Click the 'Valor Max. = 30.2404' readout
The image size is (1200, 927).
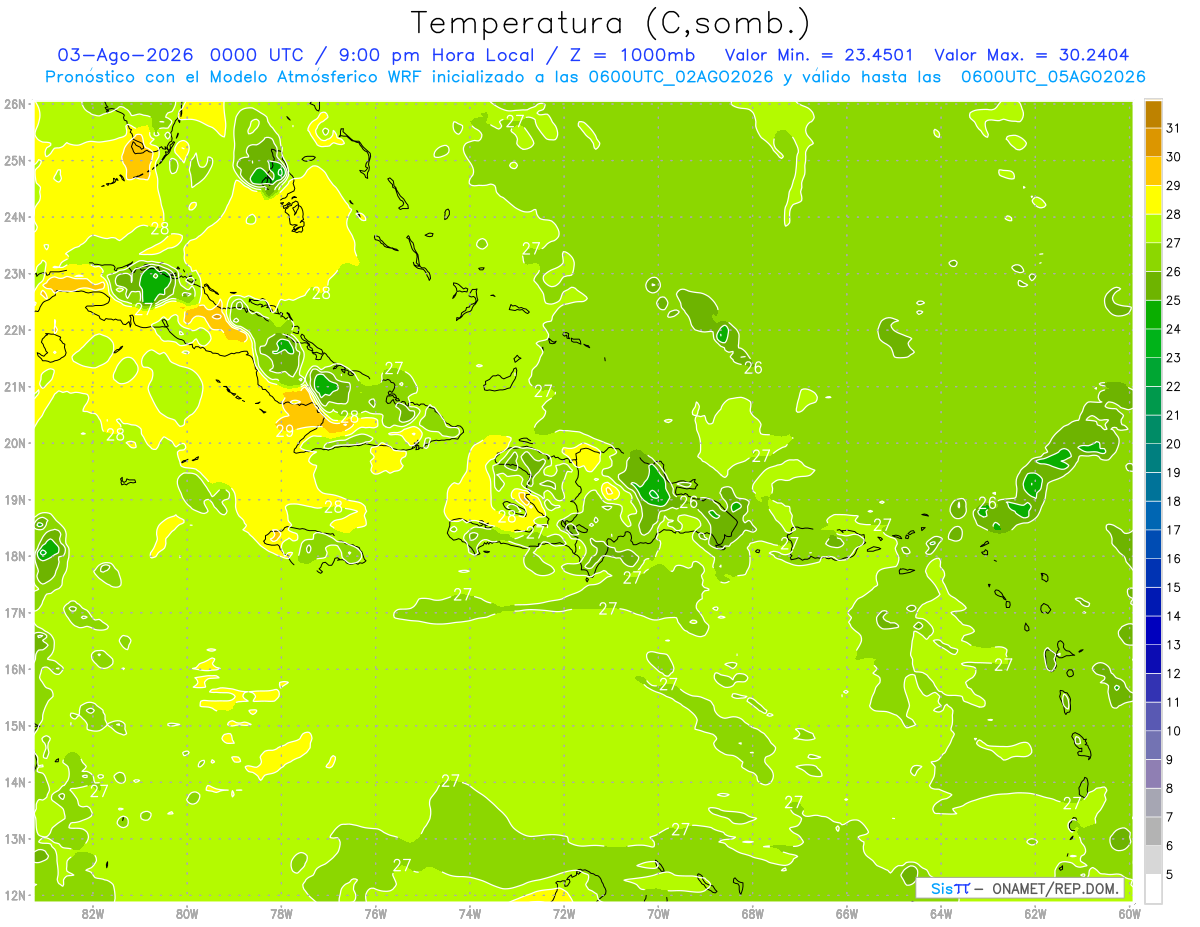1032,55
